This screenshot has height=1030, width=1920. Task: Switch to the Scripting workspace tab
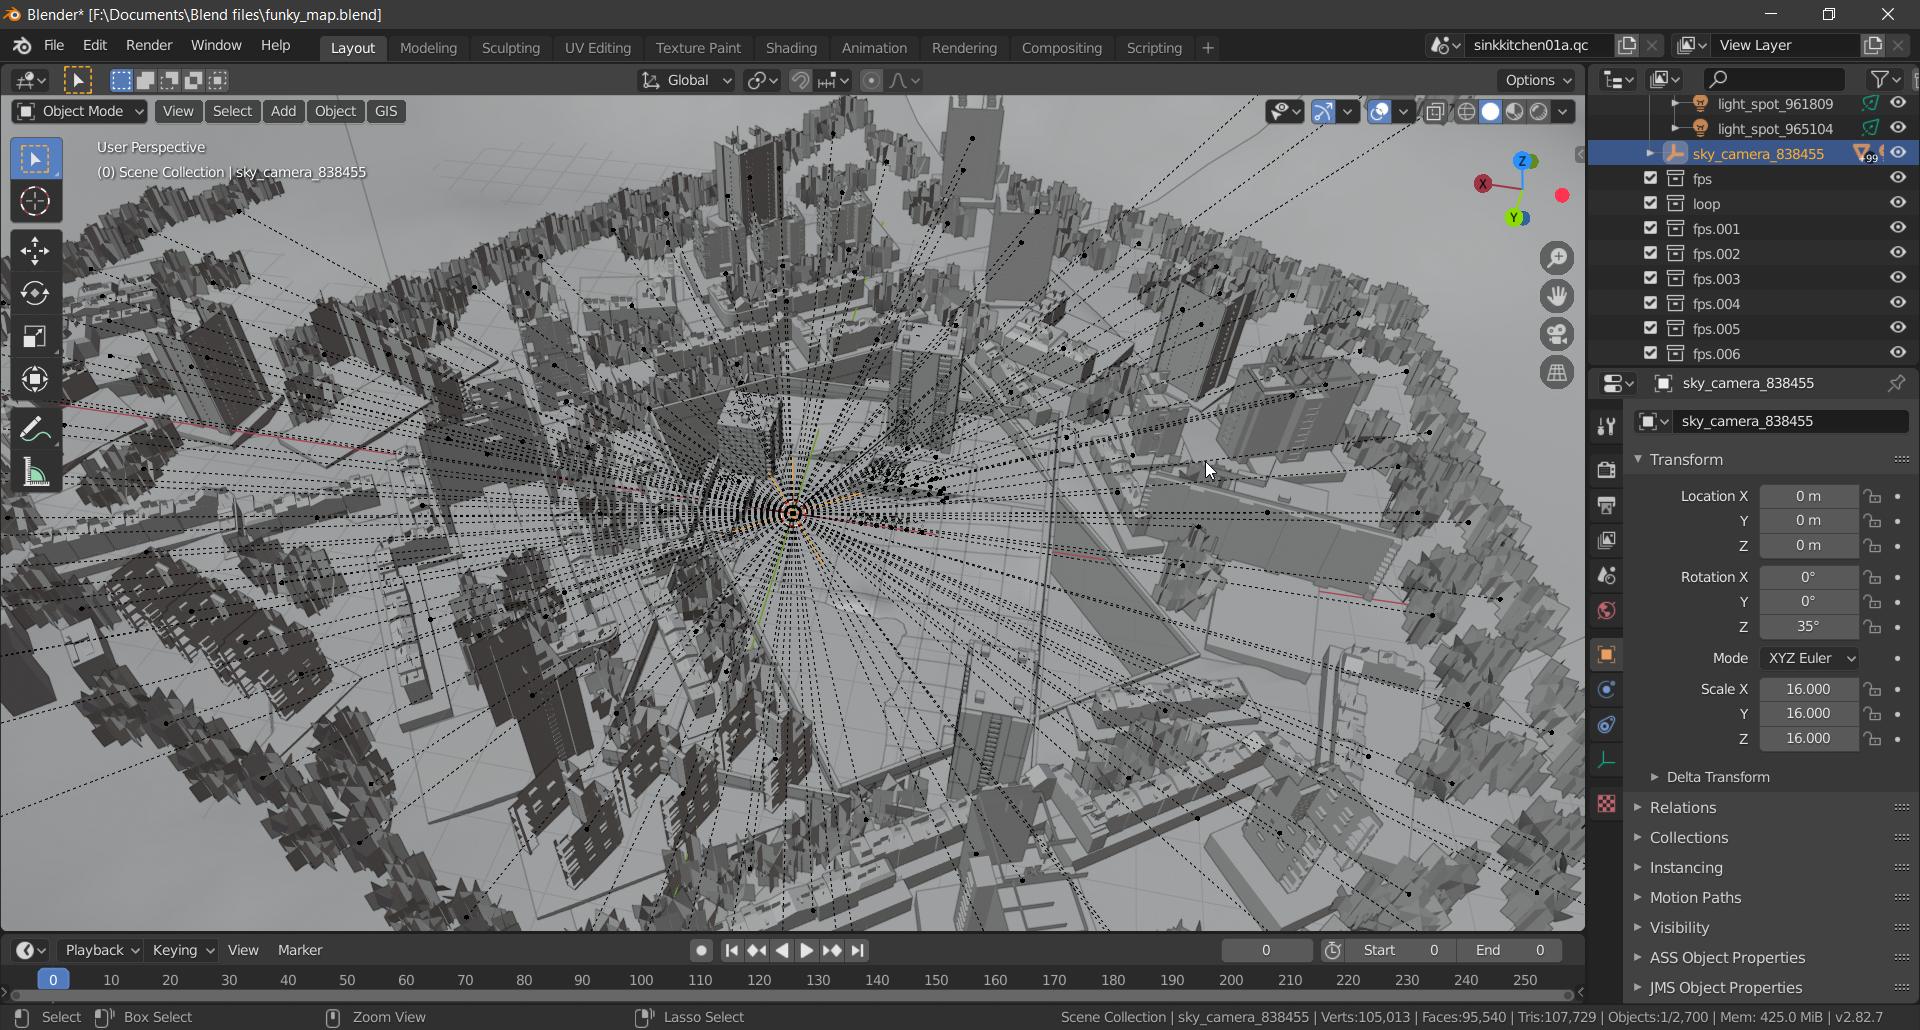(1154, 48)
